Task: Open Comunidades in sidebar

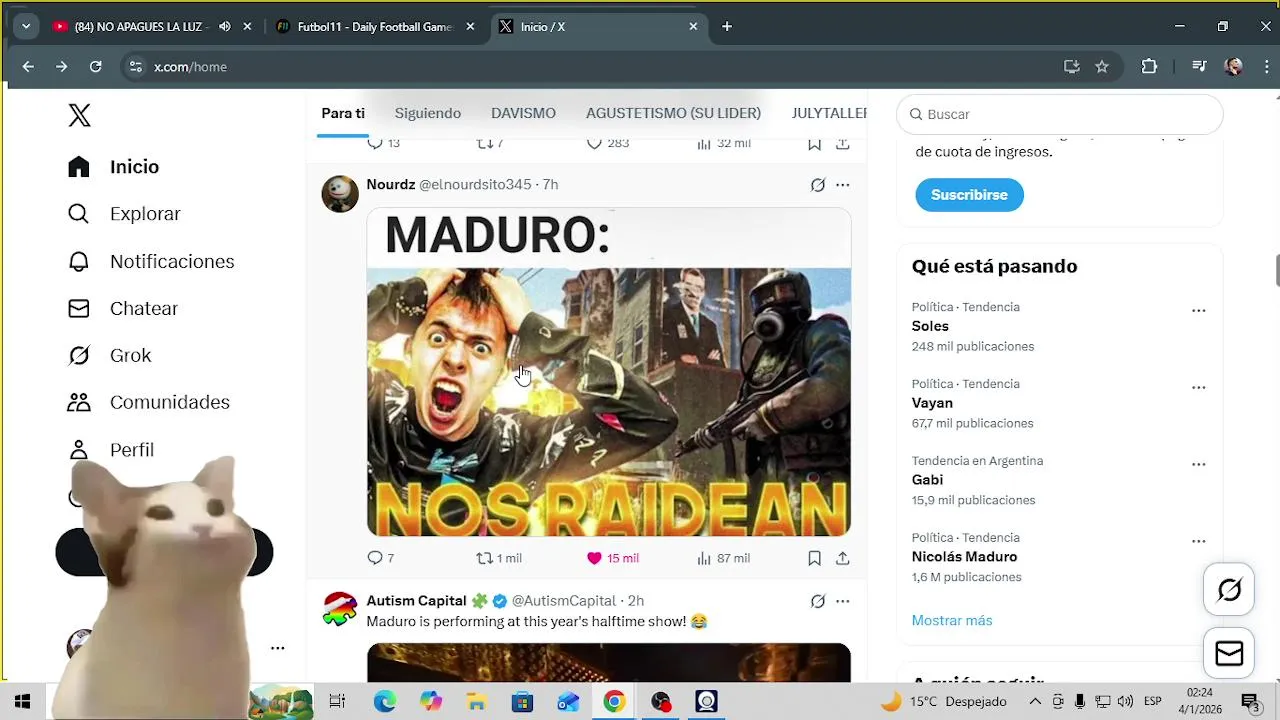Action: click(x=149, y=402)
